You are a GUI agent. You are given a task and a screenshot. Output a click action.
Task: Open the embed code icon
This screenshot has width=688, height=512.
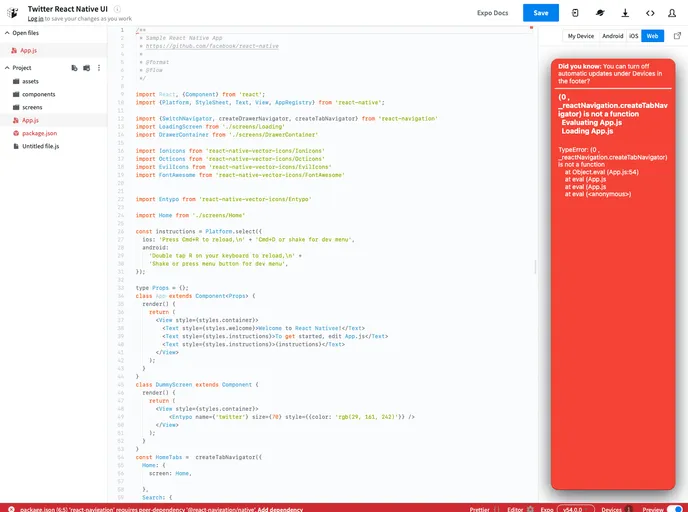click(650, 13)
